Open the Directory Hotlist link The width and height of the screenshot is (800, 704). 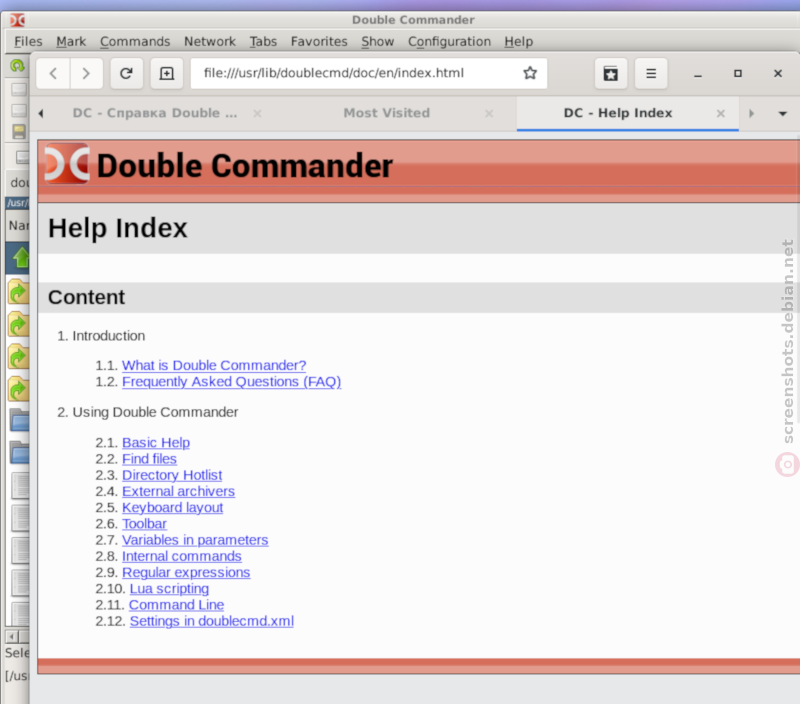pyautogui.click(x=172, y=475)
